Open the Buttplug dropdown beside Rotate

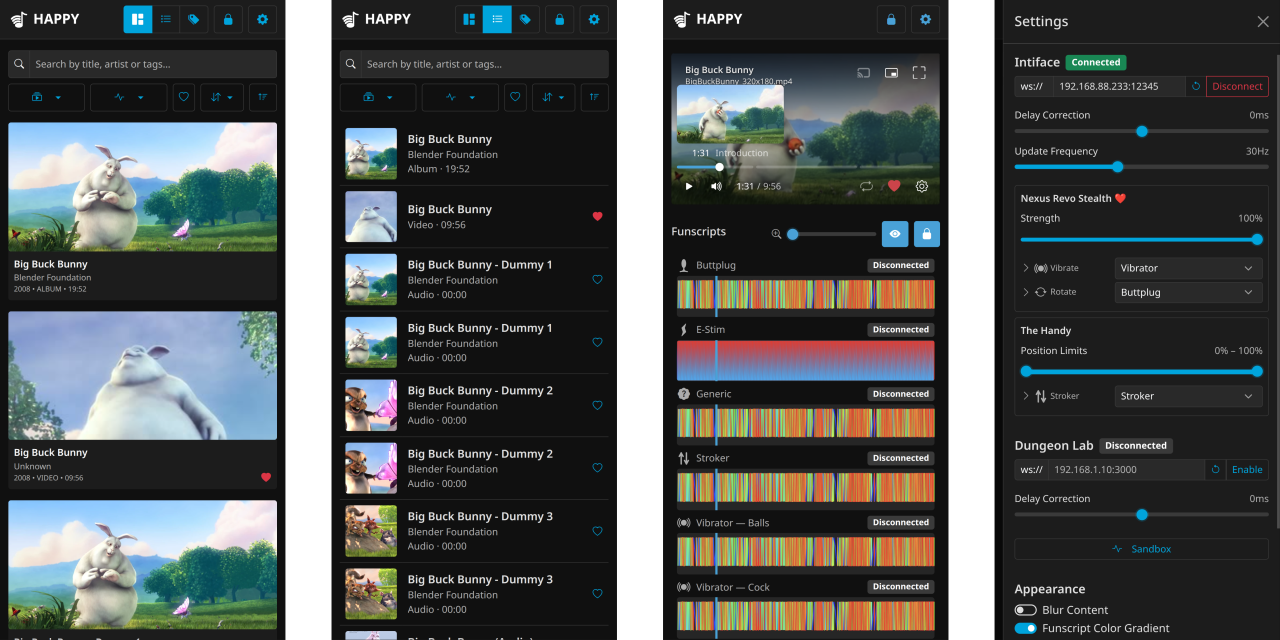point(1188,292)
